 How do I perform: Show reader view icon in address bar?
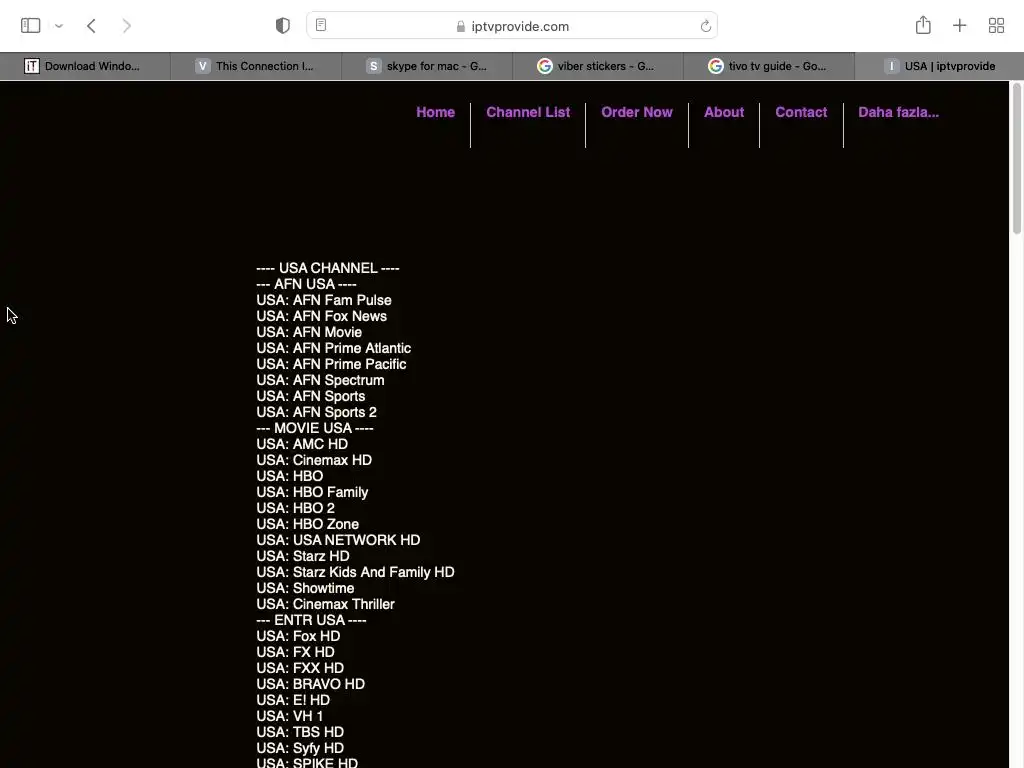pos(321,25)
